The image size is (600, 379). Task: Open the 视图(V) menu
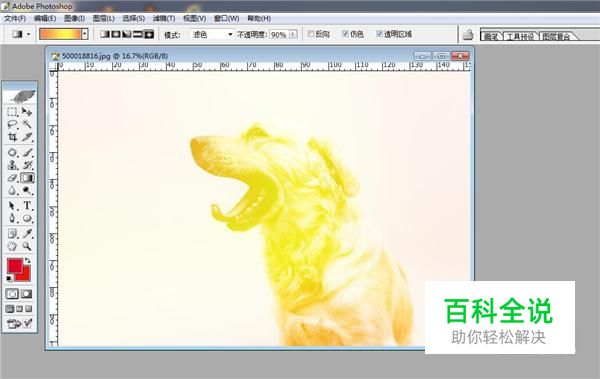pos(194,18)
